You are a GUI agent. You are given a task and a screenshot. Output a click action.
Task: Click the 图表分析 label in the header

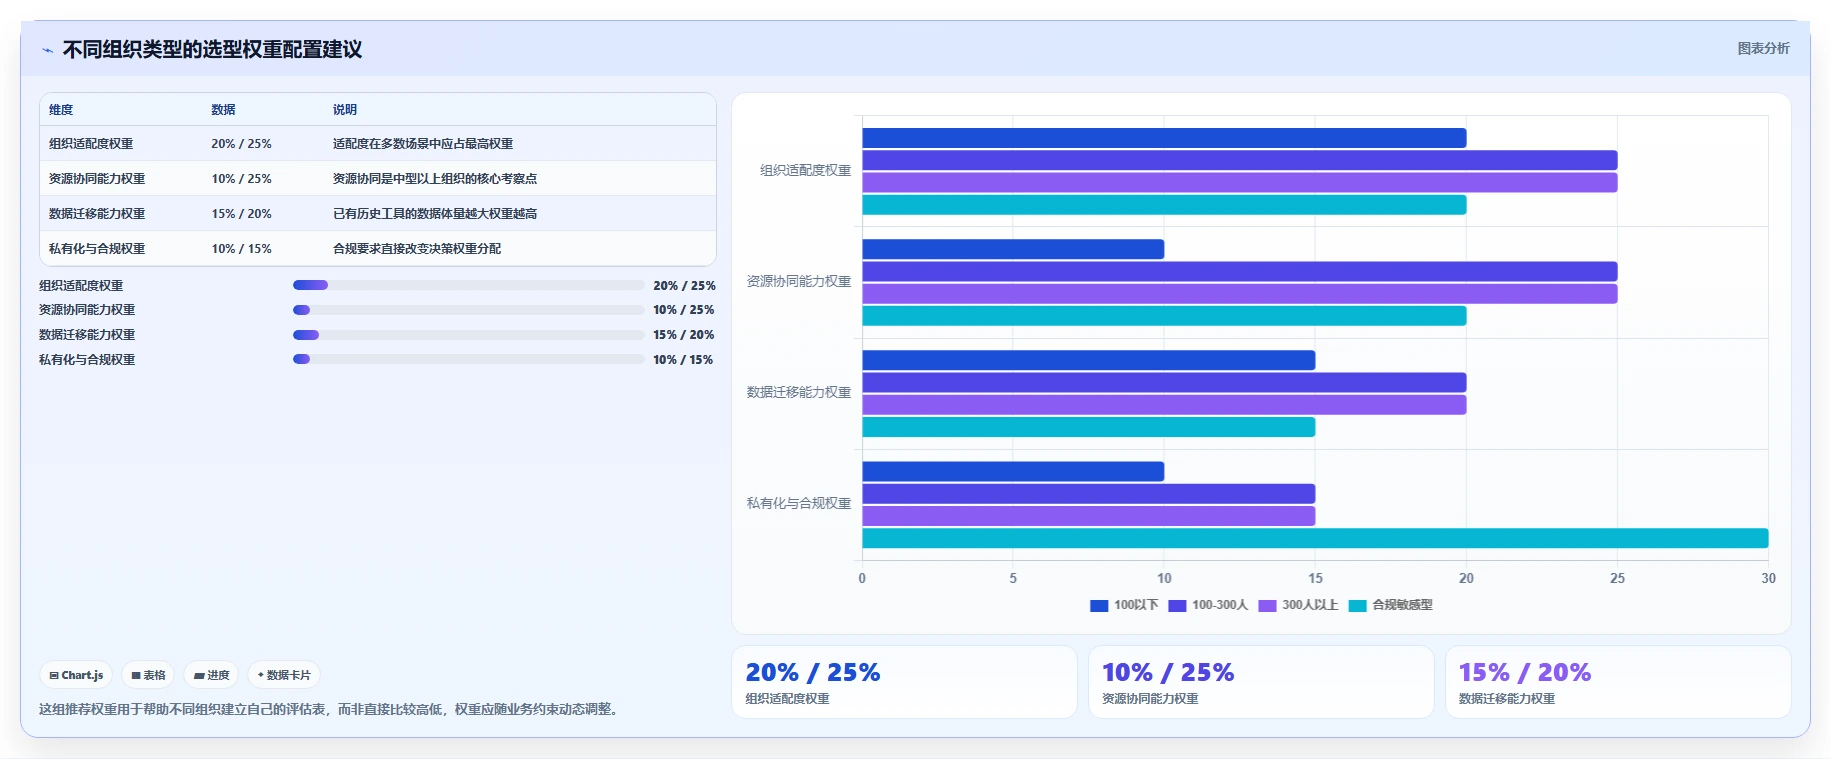click(x=1763, y=48)
